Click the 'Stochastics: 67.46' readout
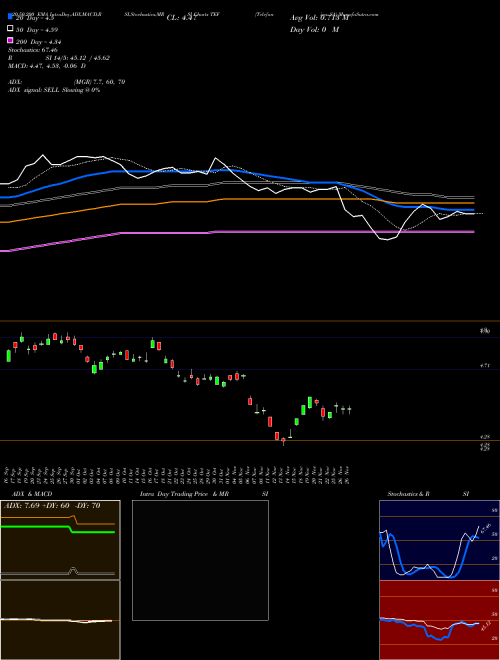 pyautogui.click(x=33, y=50)
